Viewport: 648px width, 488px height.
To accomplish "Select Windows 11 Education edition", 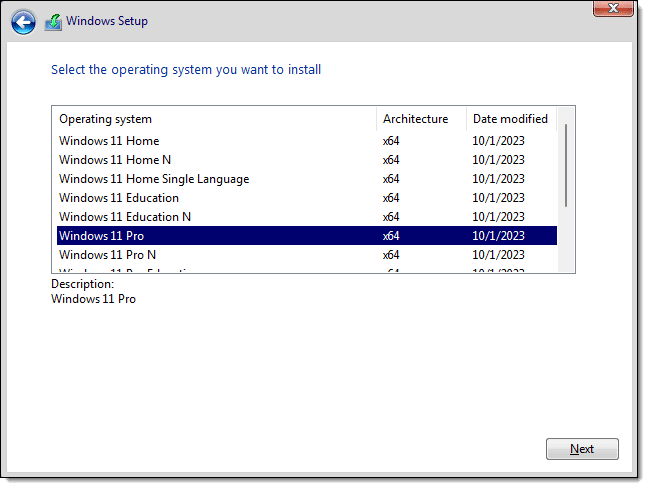I will (307, 198).
